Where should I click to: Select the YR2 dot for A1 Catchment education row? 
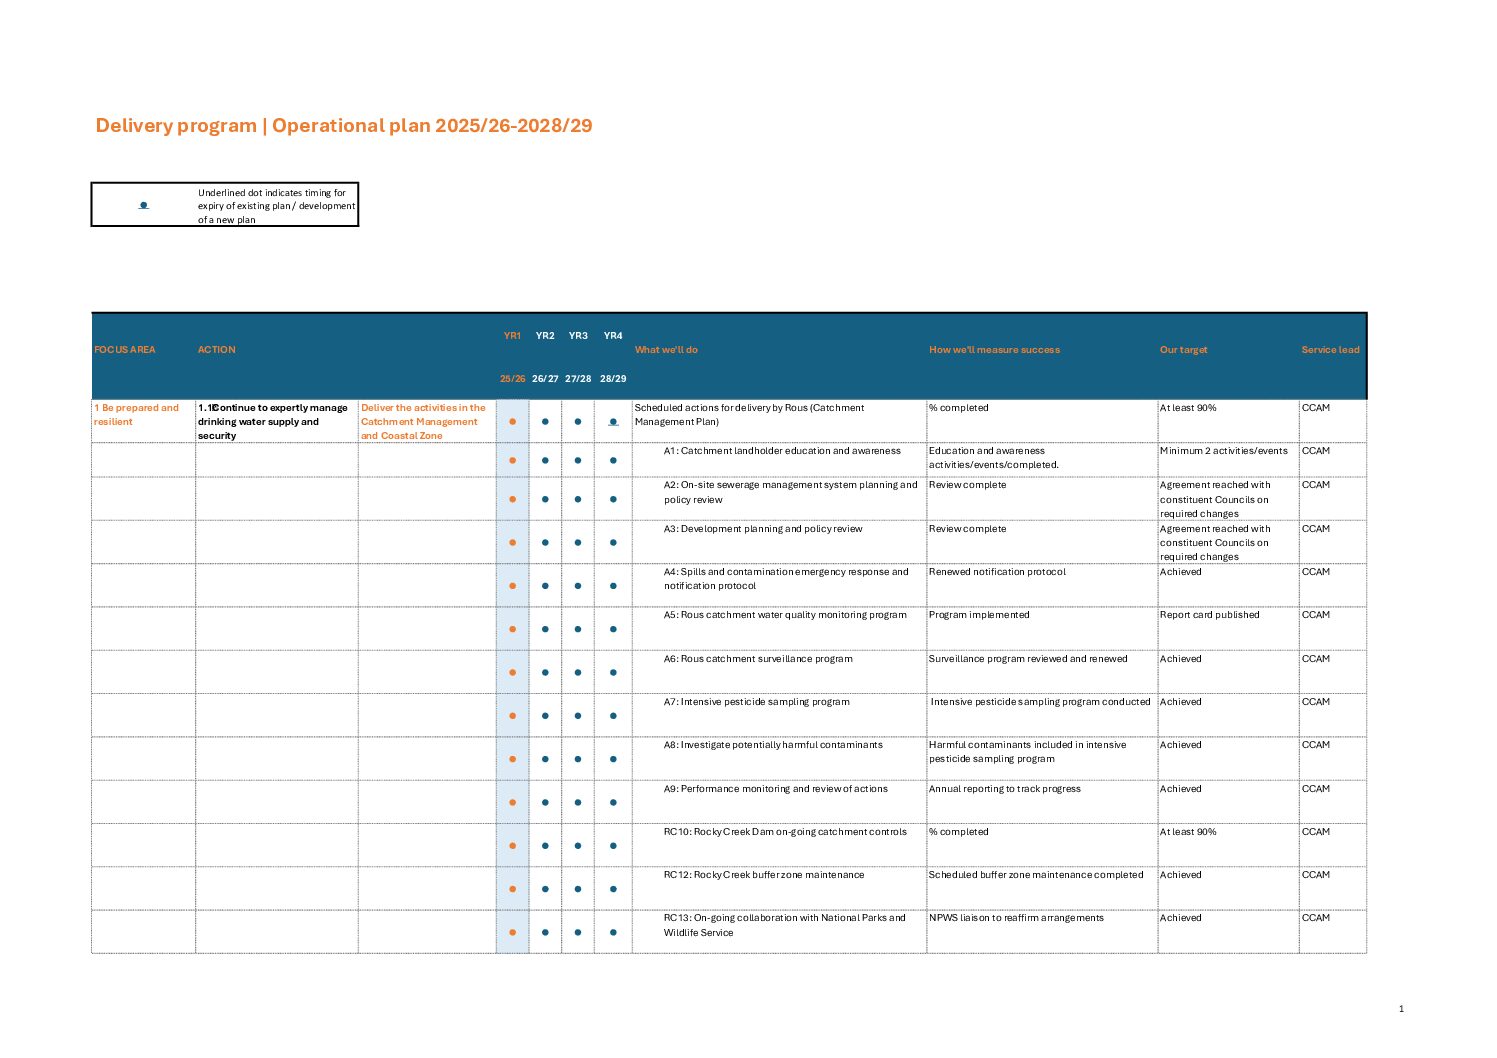[545, 458]
